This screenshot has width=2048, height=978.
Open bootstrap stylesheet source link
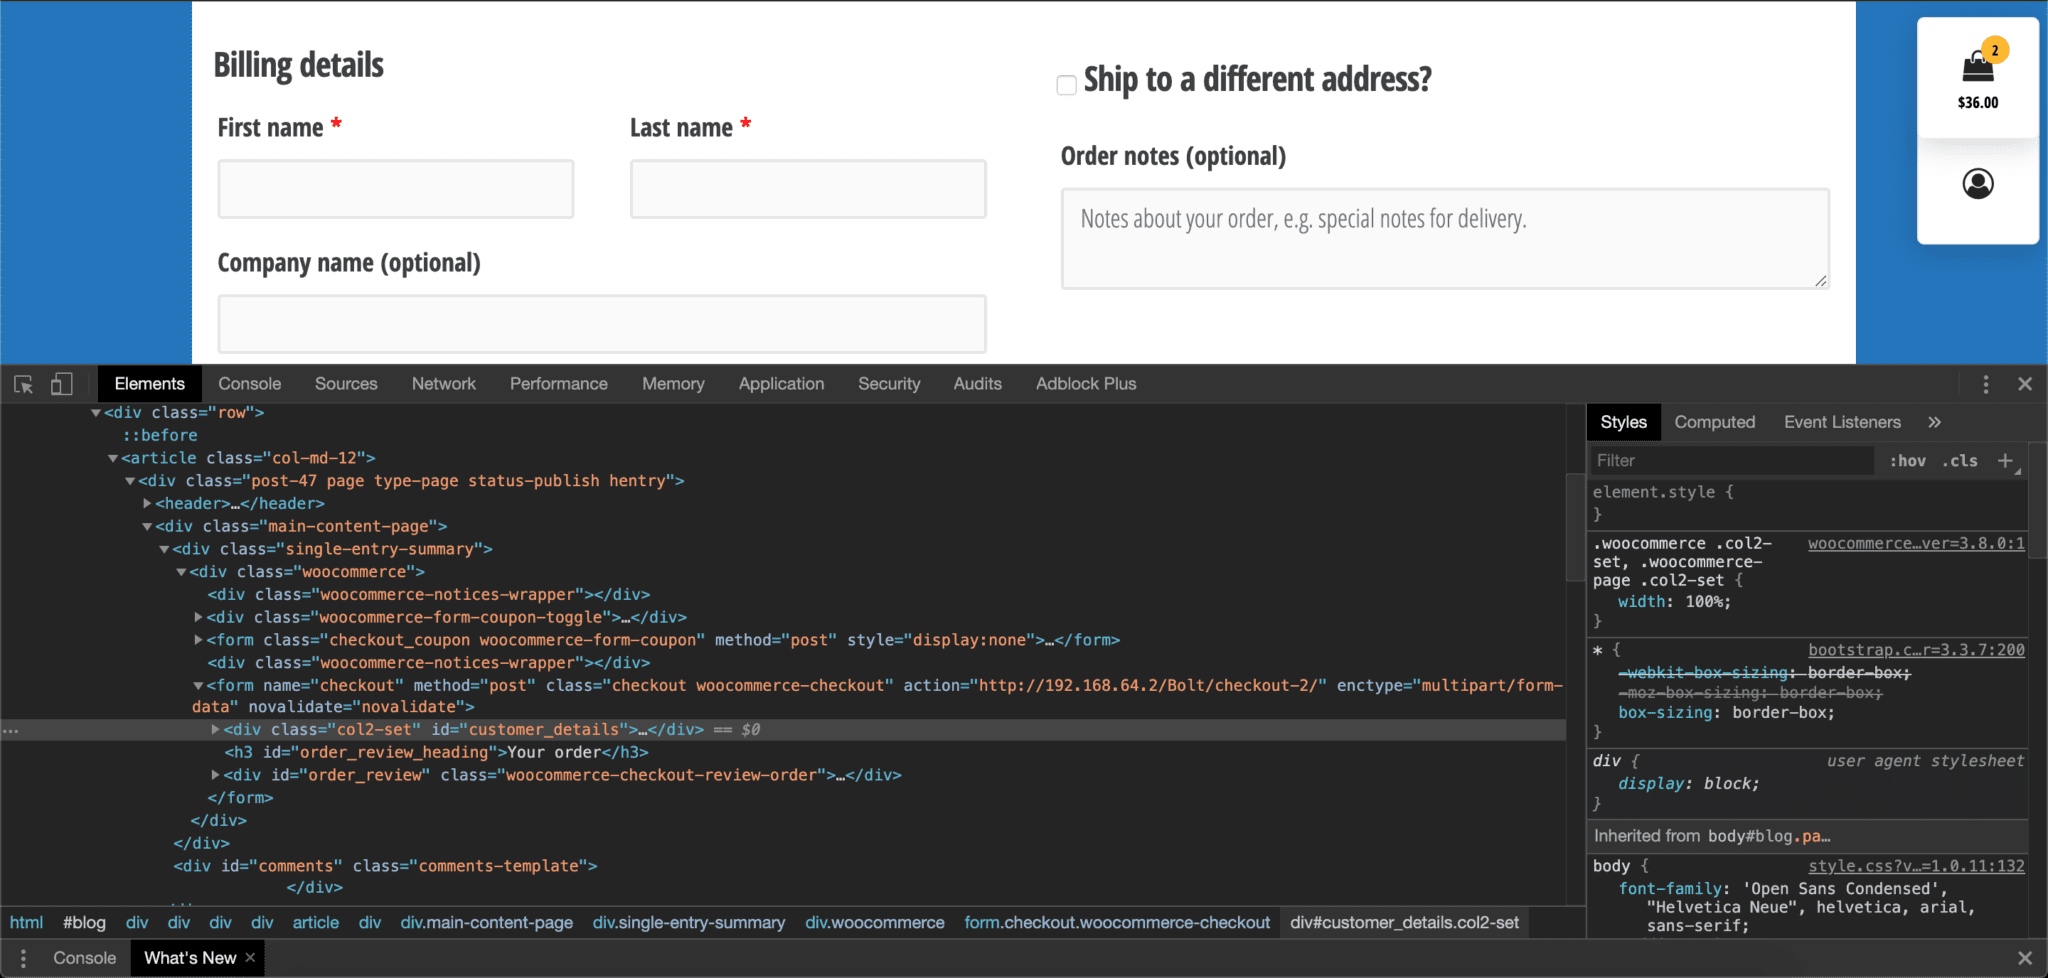(1916, 650)
